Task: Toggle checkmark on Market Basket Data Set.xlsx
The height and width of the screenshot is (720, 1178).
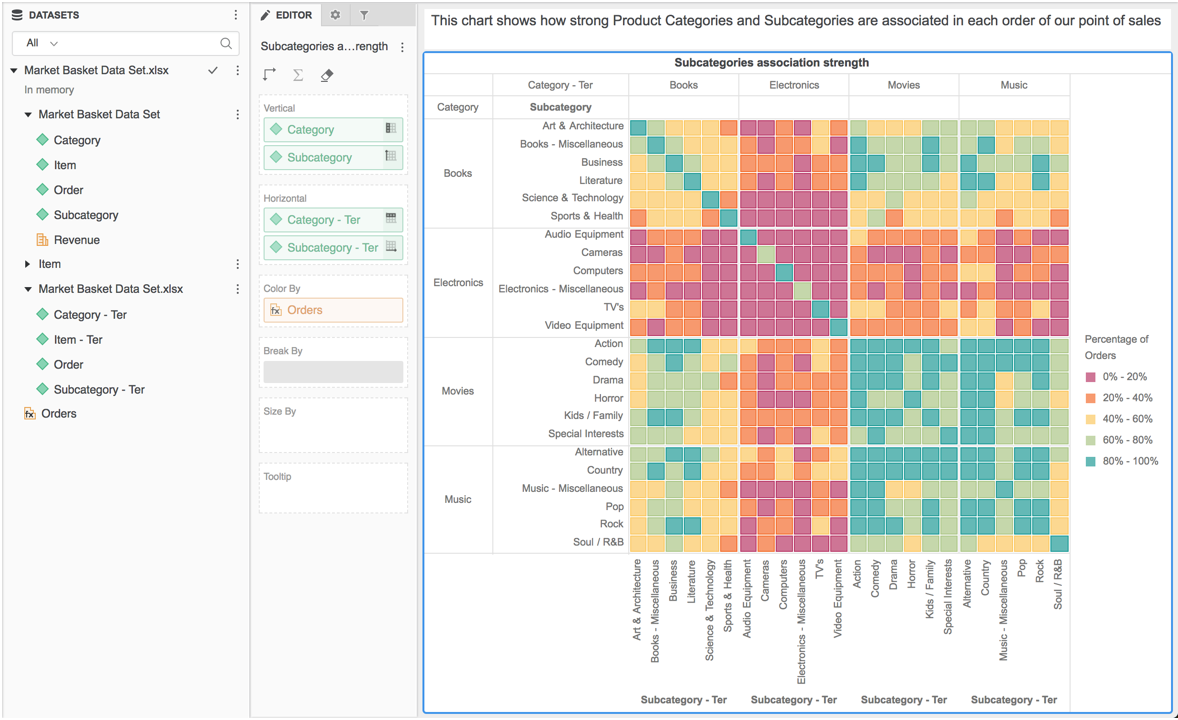Action: (x=213, y=70)
